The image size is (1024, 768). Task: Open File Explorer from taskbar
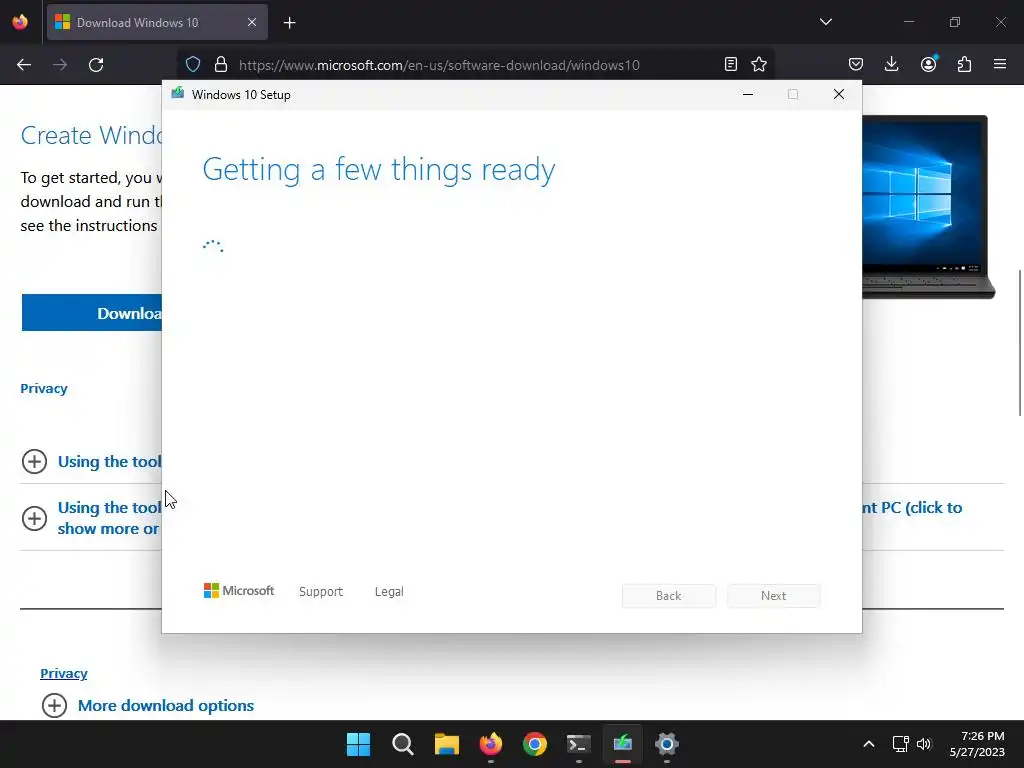(447, 744)
